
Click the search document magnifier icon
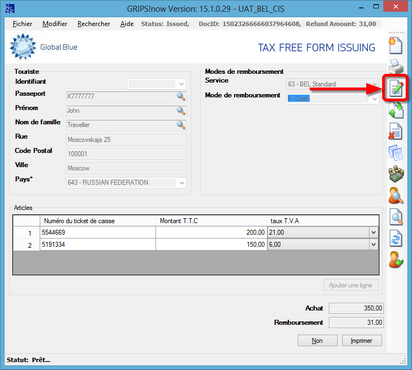396,217
